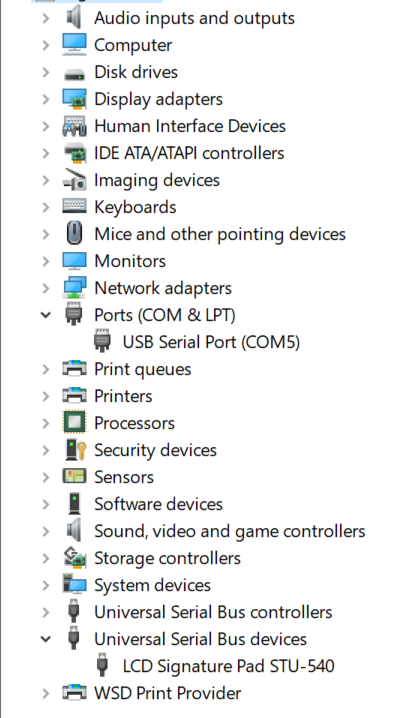The image size is (394, 718).
Task: Select the Human Interface Devices label
Action: click(190, 126)
